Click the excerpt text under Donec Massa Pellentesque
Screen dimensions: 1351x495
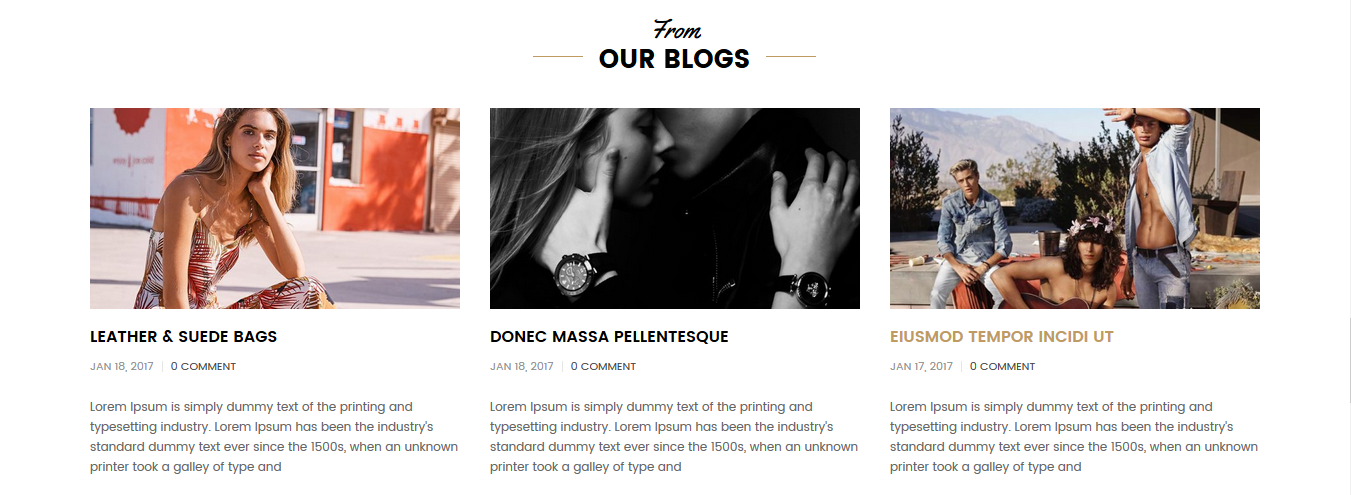(674, 437)
